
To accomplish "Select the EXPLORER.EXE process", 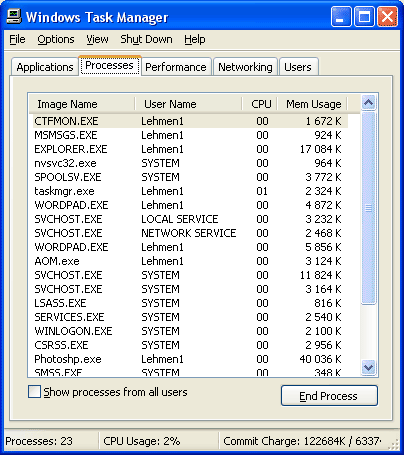I will click(x=190, y=149).
